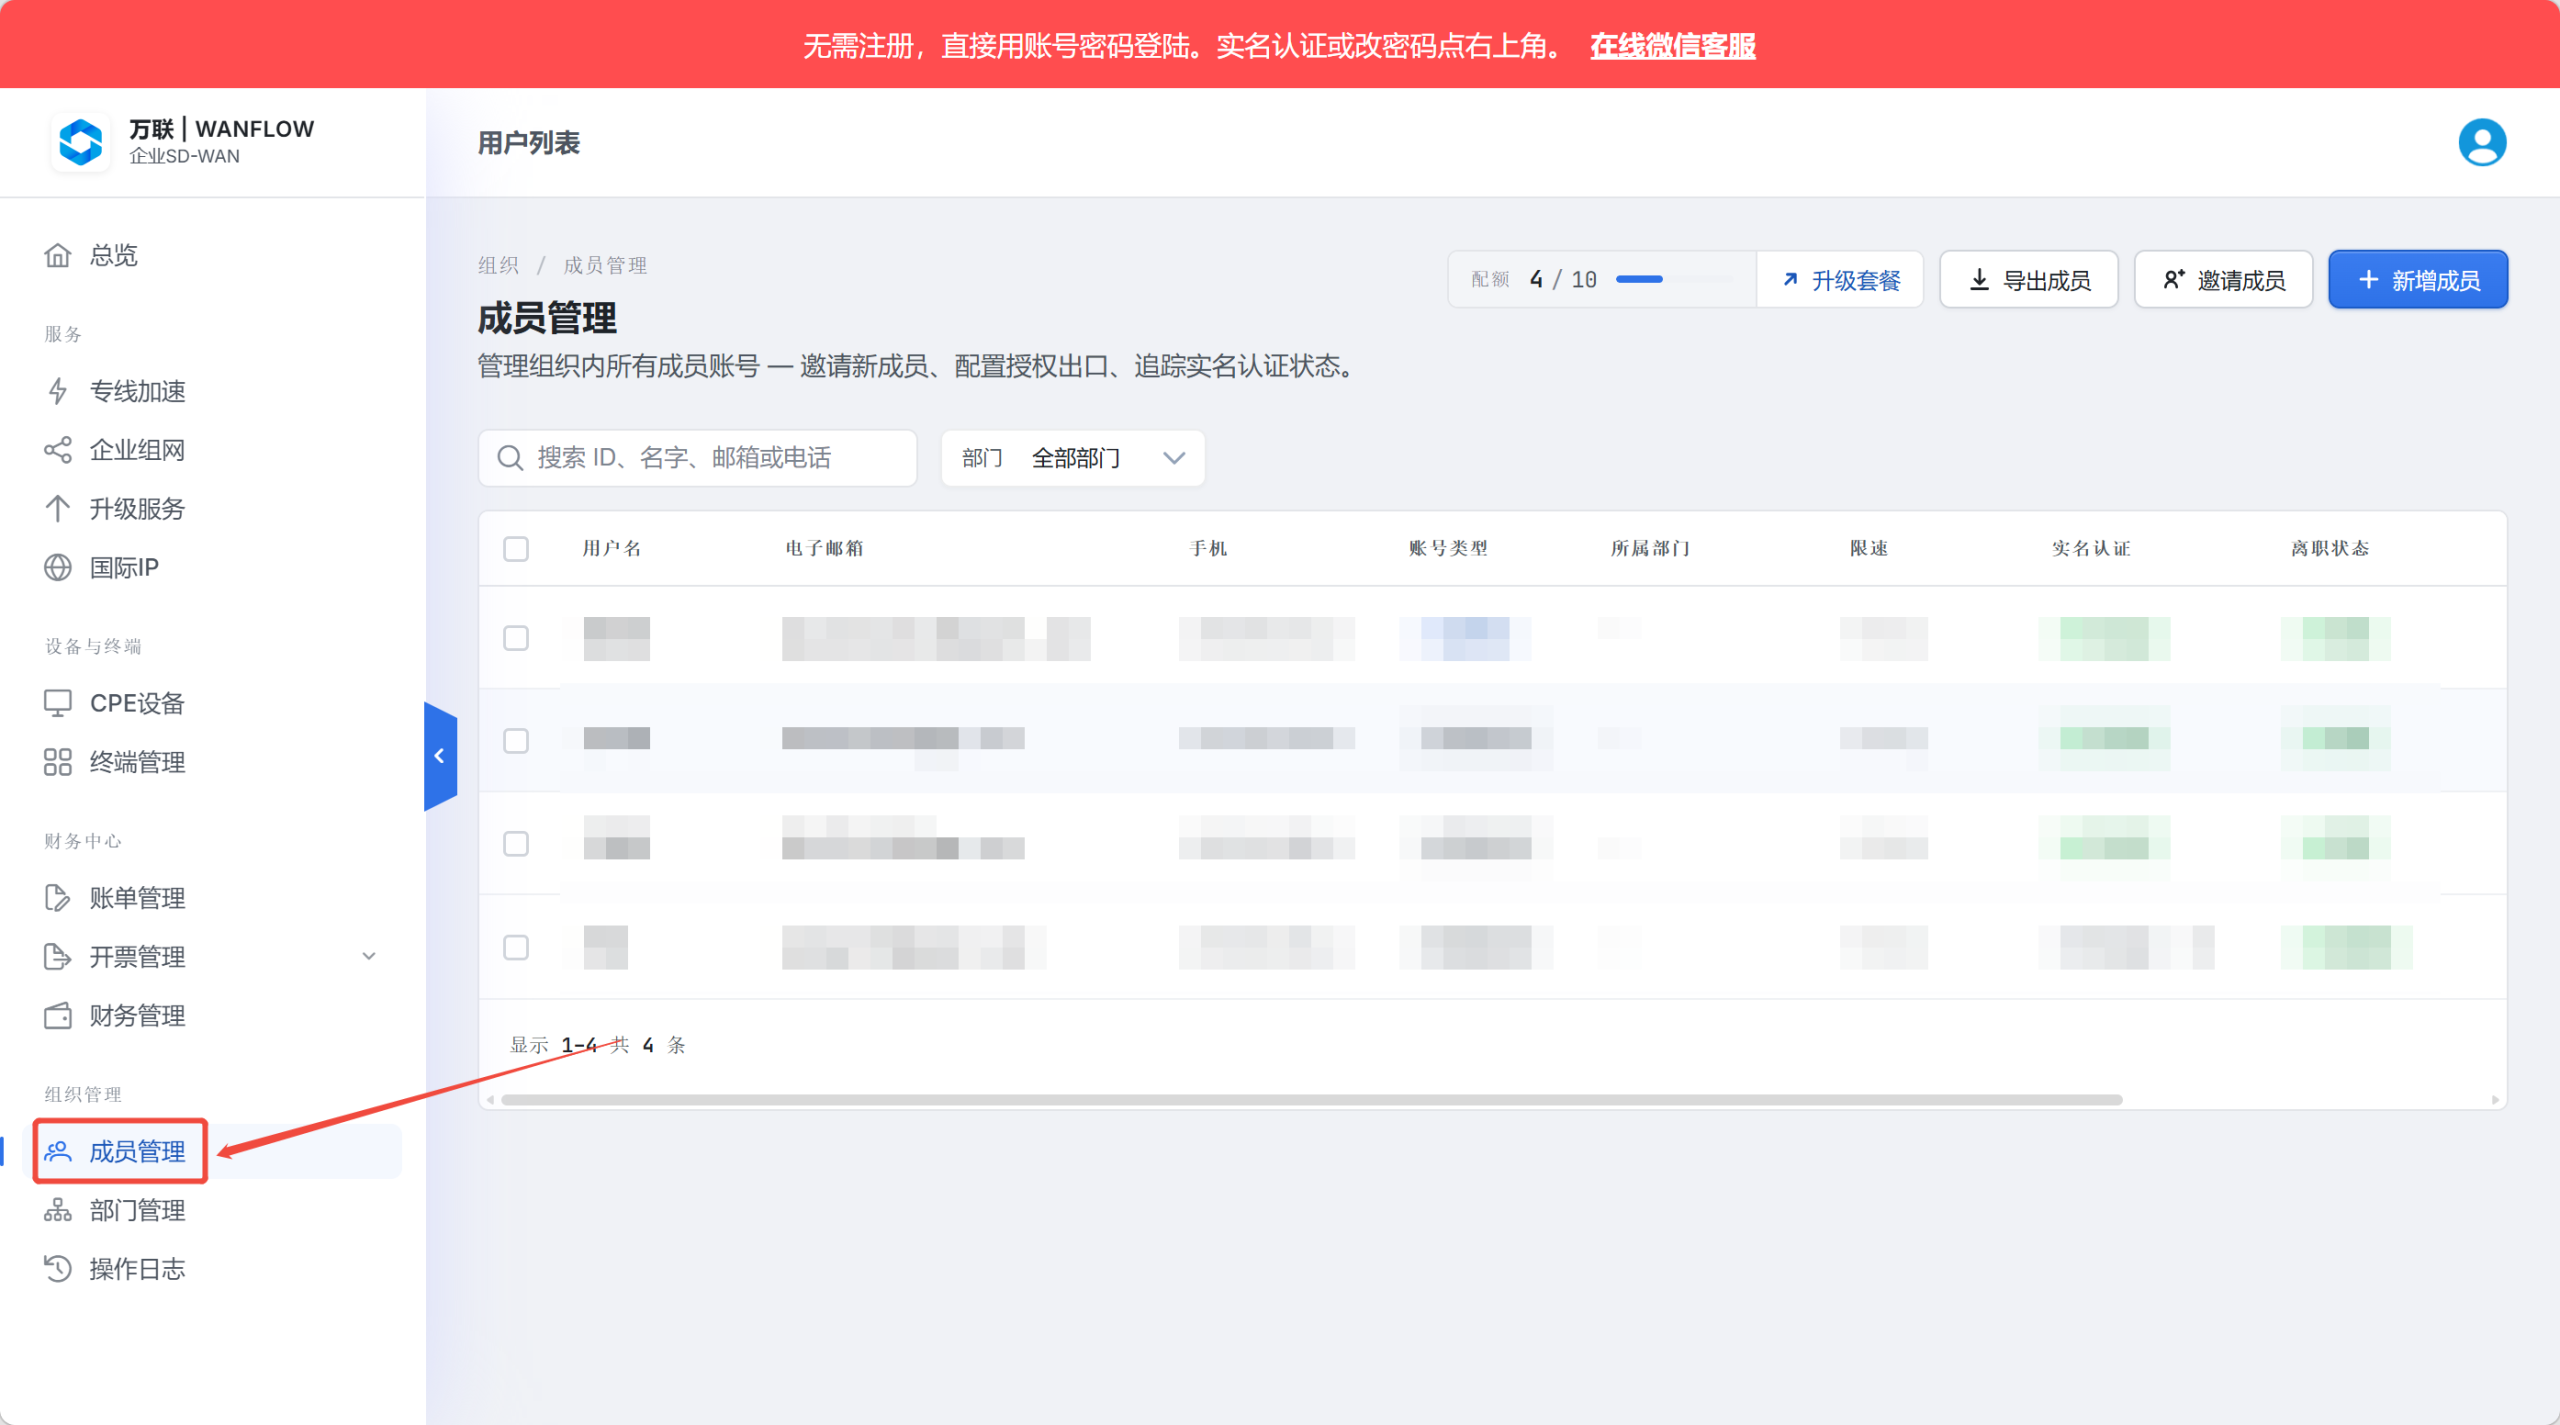2560x1425 pixels.
Task: Click the 实名认证 column header
Action: 2091,549
